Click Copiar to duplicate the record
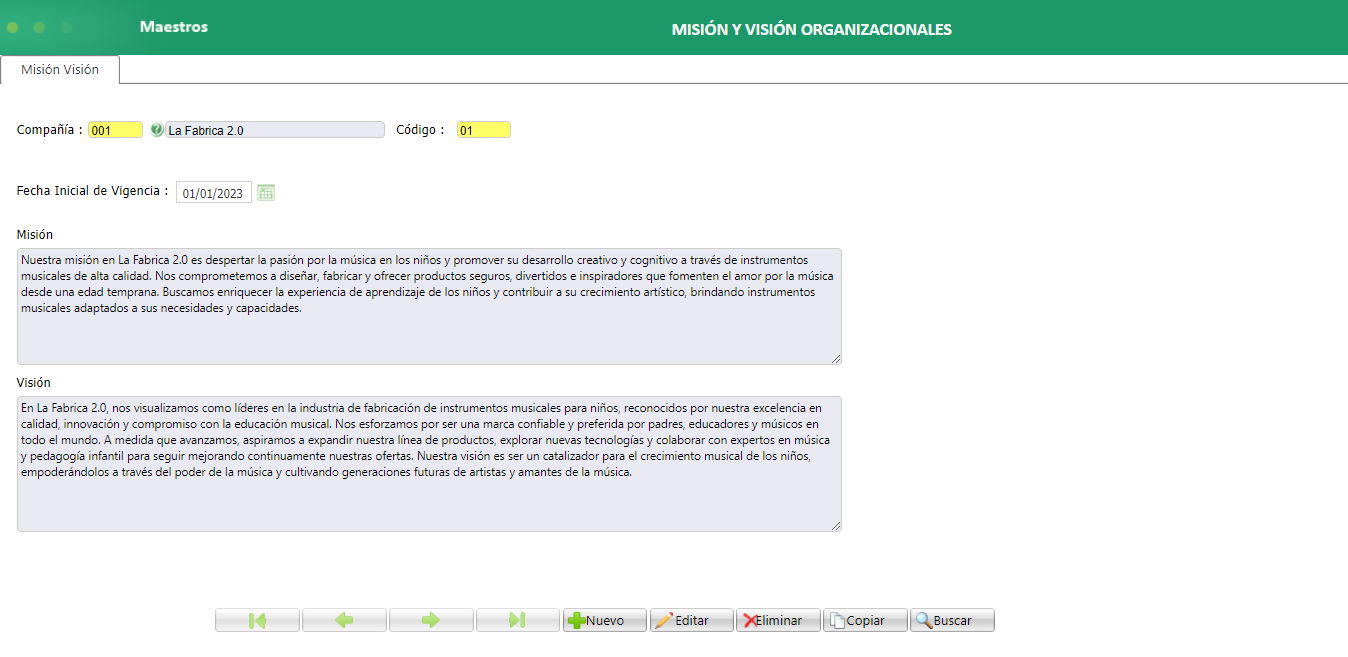This screenshot has width=1348, height=657. tap(864, 619)
